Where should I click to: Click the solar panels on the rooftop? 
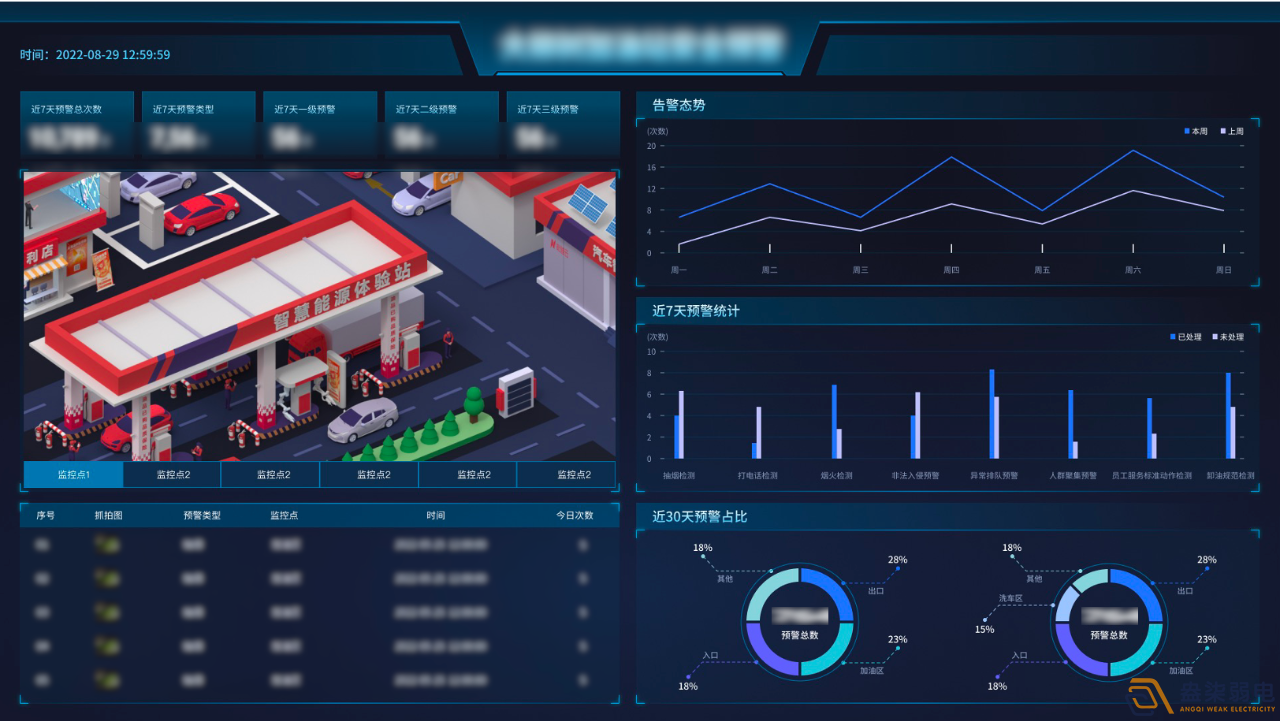pyautogui.click(x=587, y=206)
